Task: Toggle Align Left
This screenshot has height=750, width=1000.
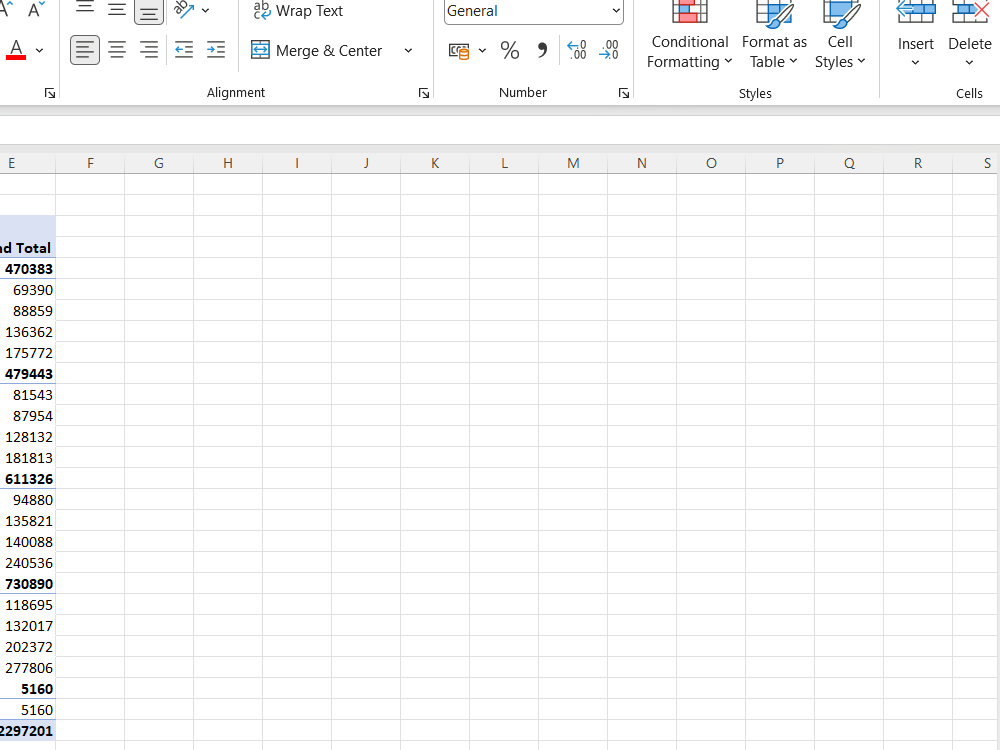Action: (85, 50)
